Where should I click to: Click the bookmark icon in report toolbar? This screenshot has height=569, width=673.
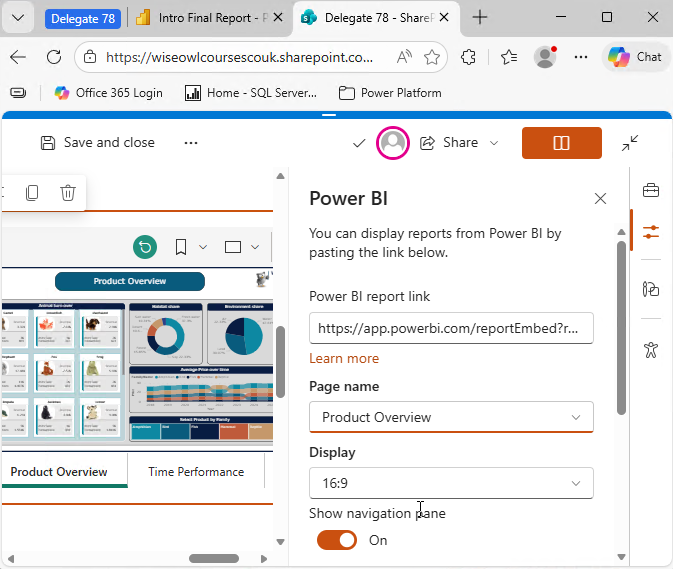(181, 247)
